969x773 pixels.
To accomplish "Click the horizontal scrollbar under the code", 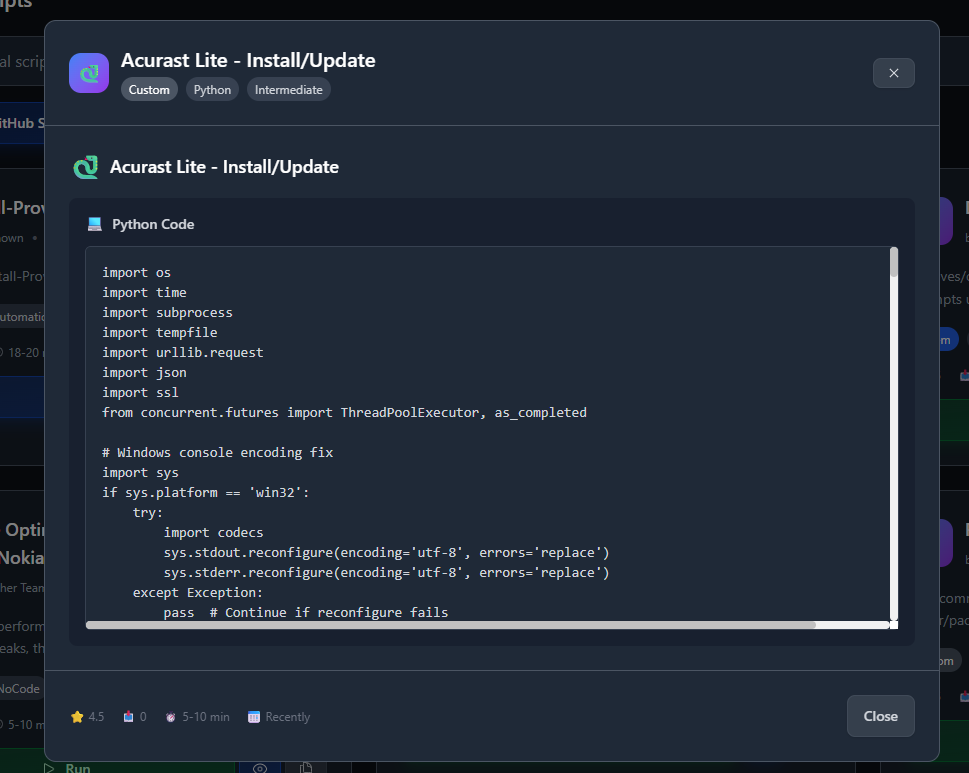I will click(x=450, y=625).
